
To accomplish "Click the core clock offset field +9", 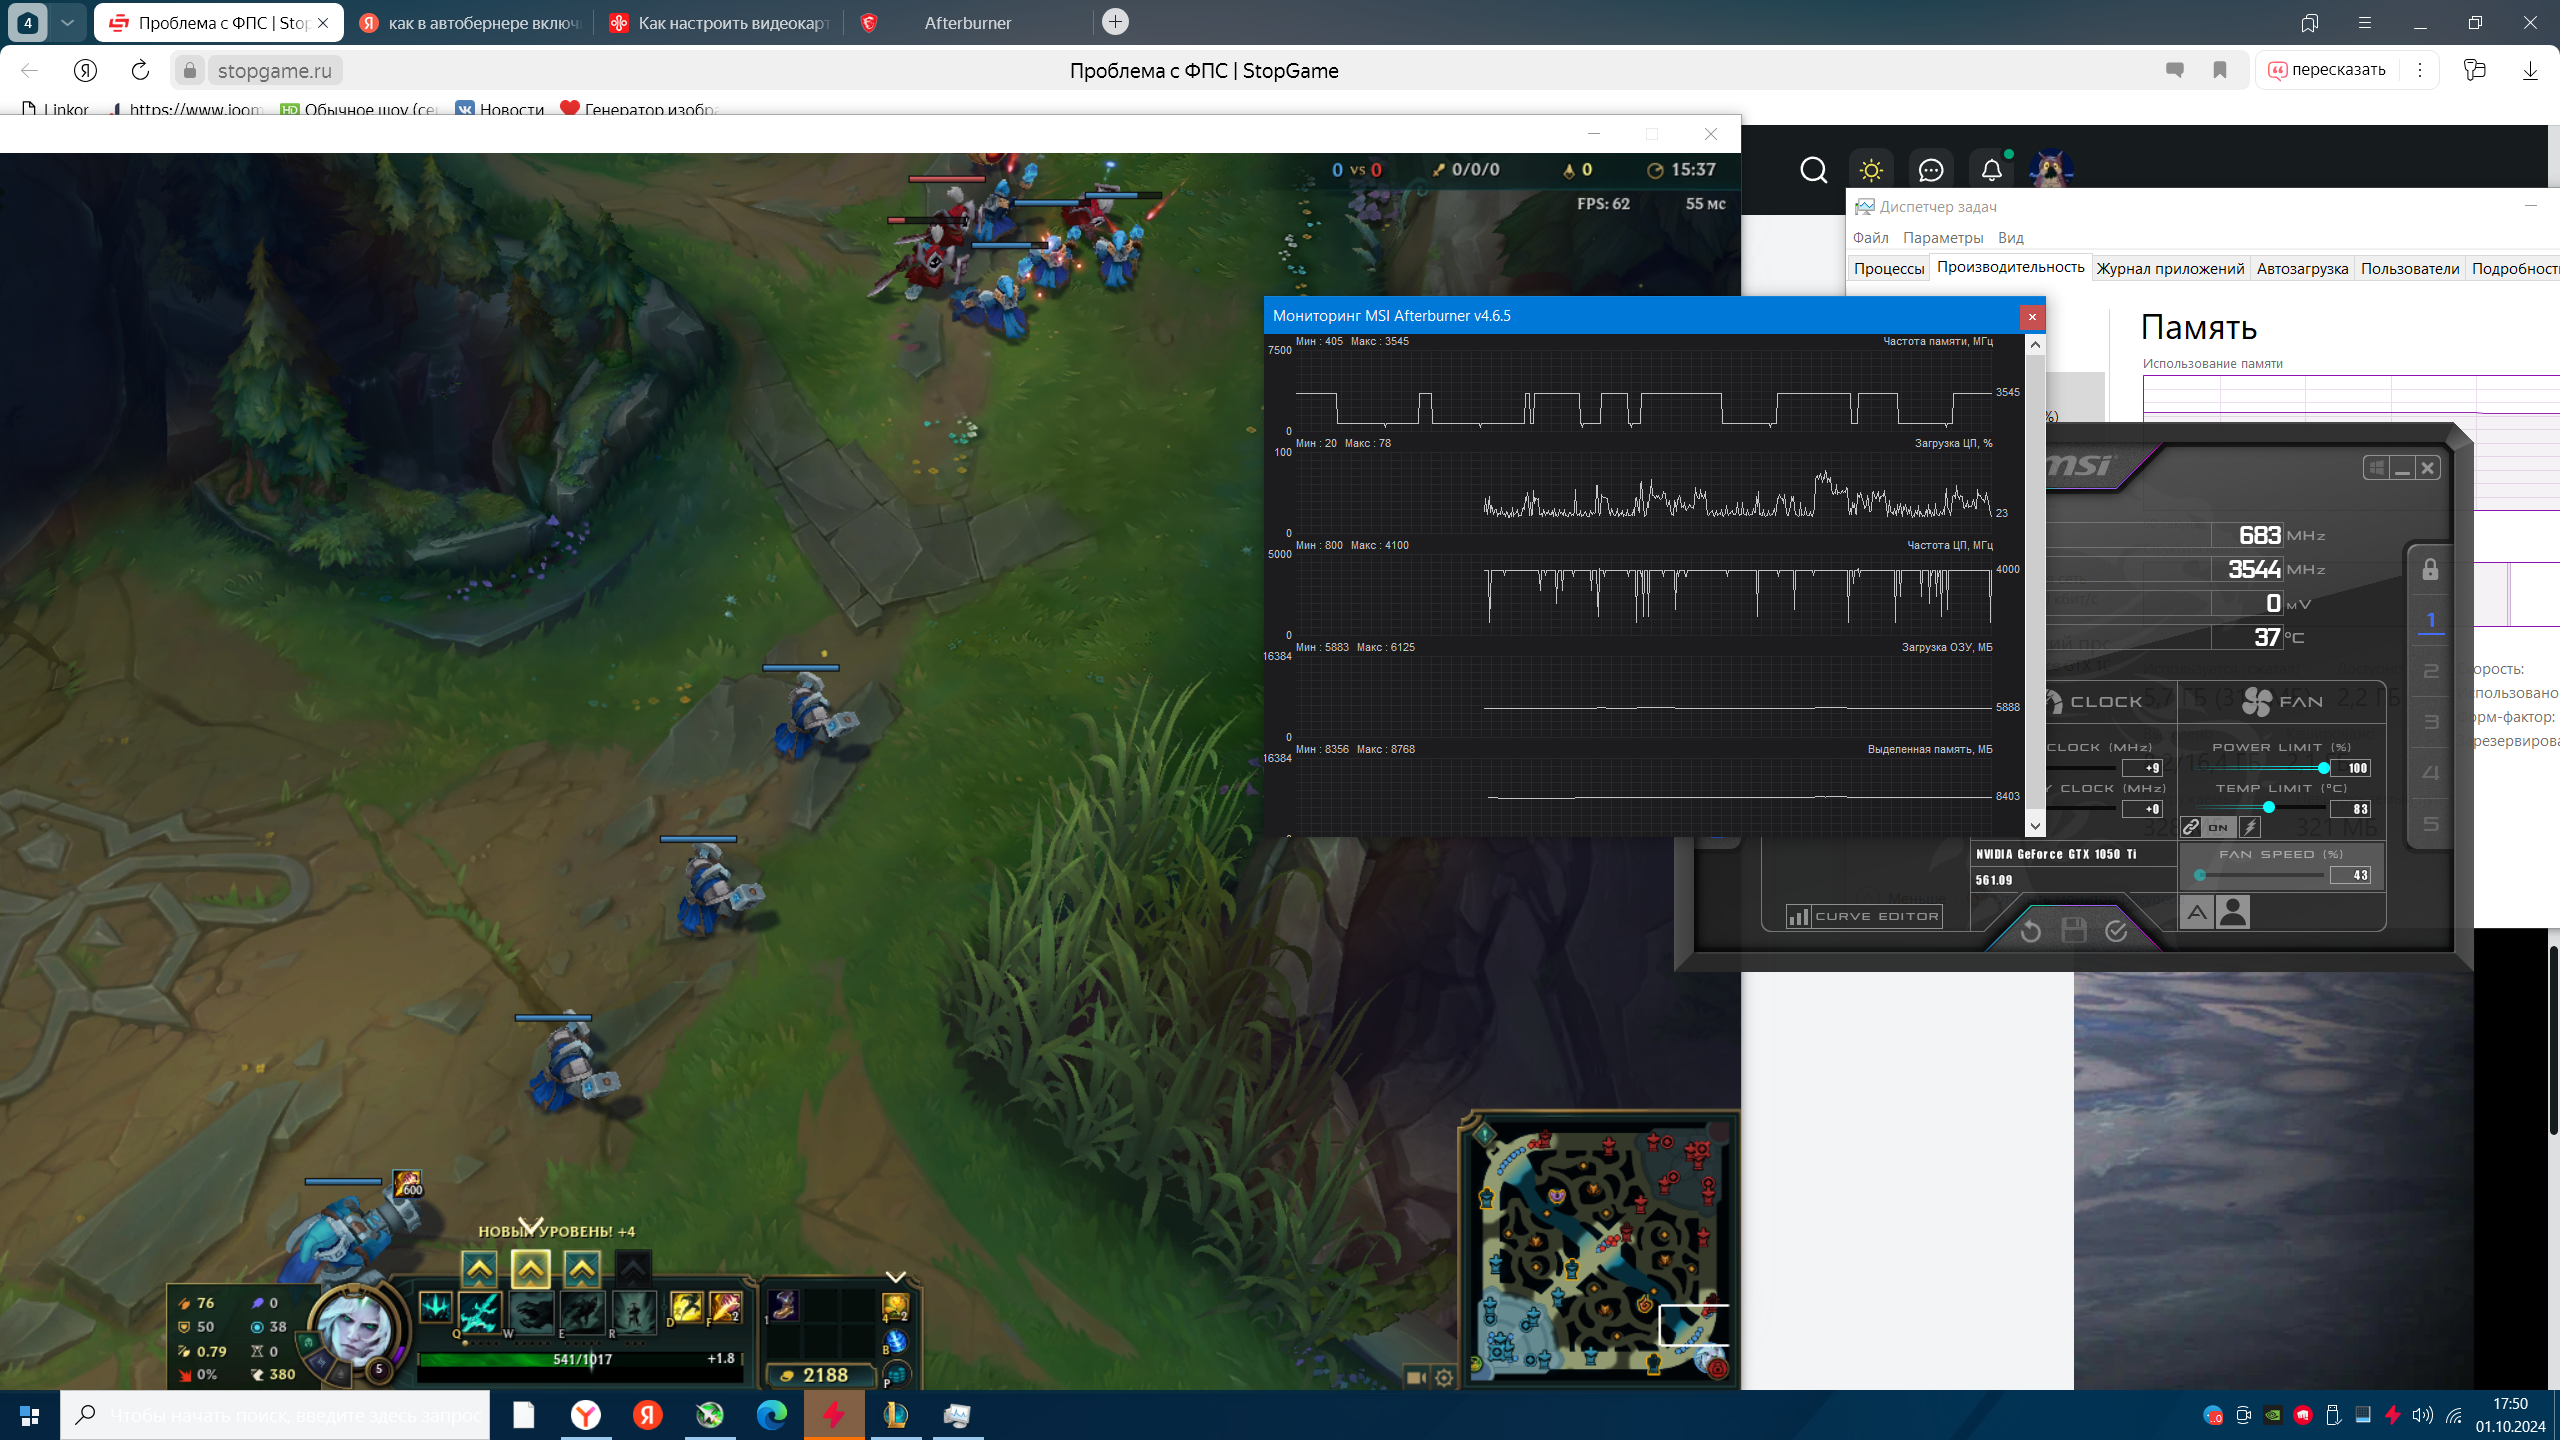I will [2142, 768].
